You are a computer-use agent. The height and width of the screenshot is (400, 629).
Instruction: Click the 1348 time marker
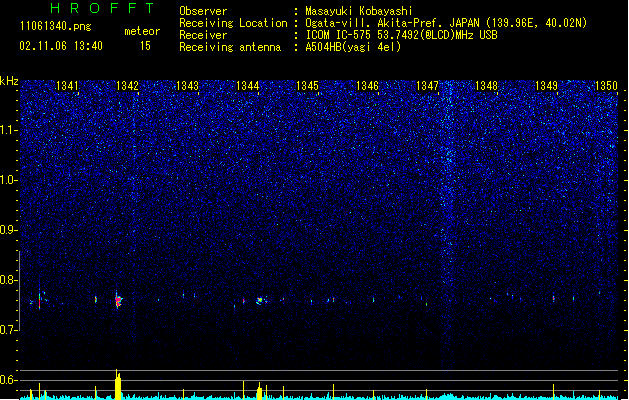point(486,86)
